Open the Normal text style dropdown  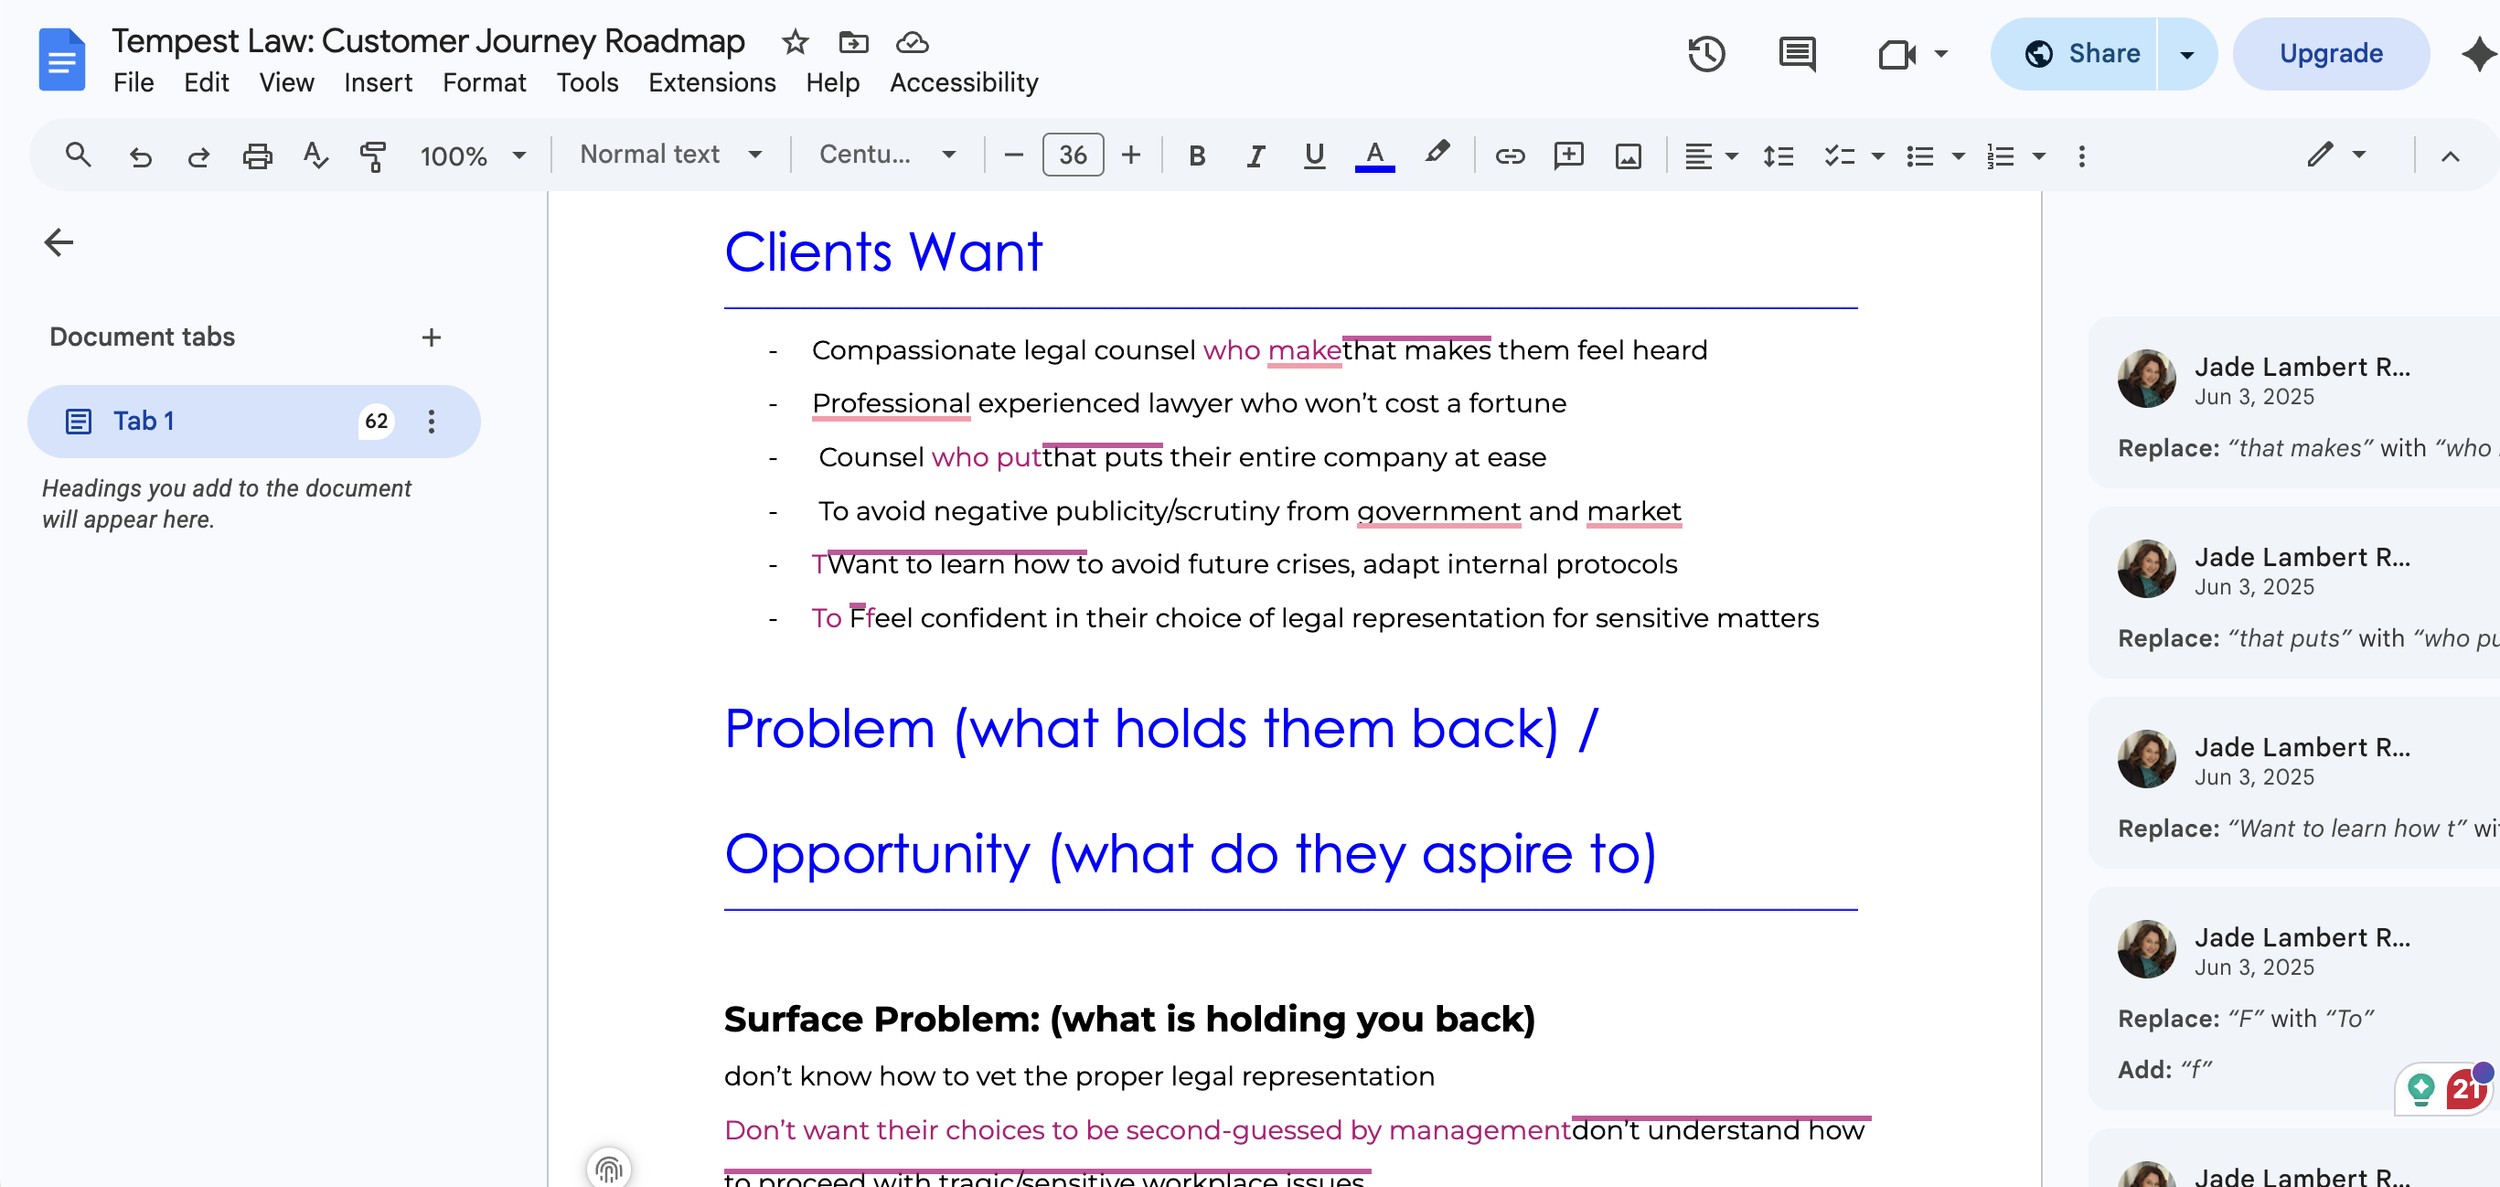(x=671, y=155)
